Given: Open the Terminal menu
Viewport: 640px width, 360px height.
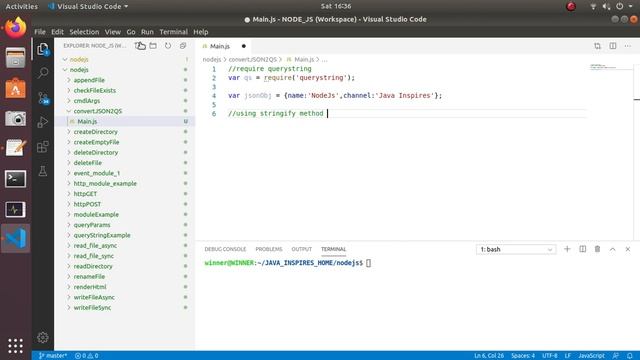Looking at the screenshot, I should click(x=173, y=32).
